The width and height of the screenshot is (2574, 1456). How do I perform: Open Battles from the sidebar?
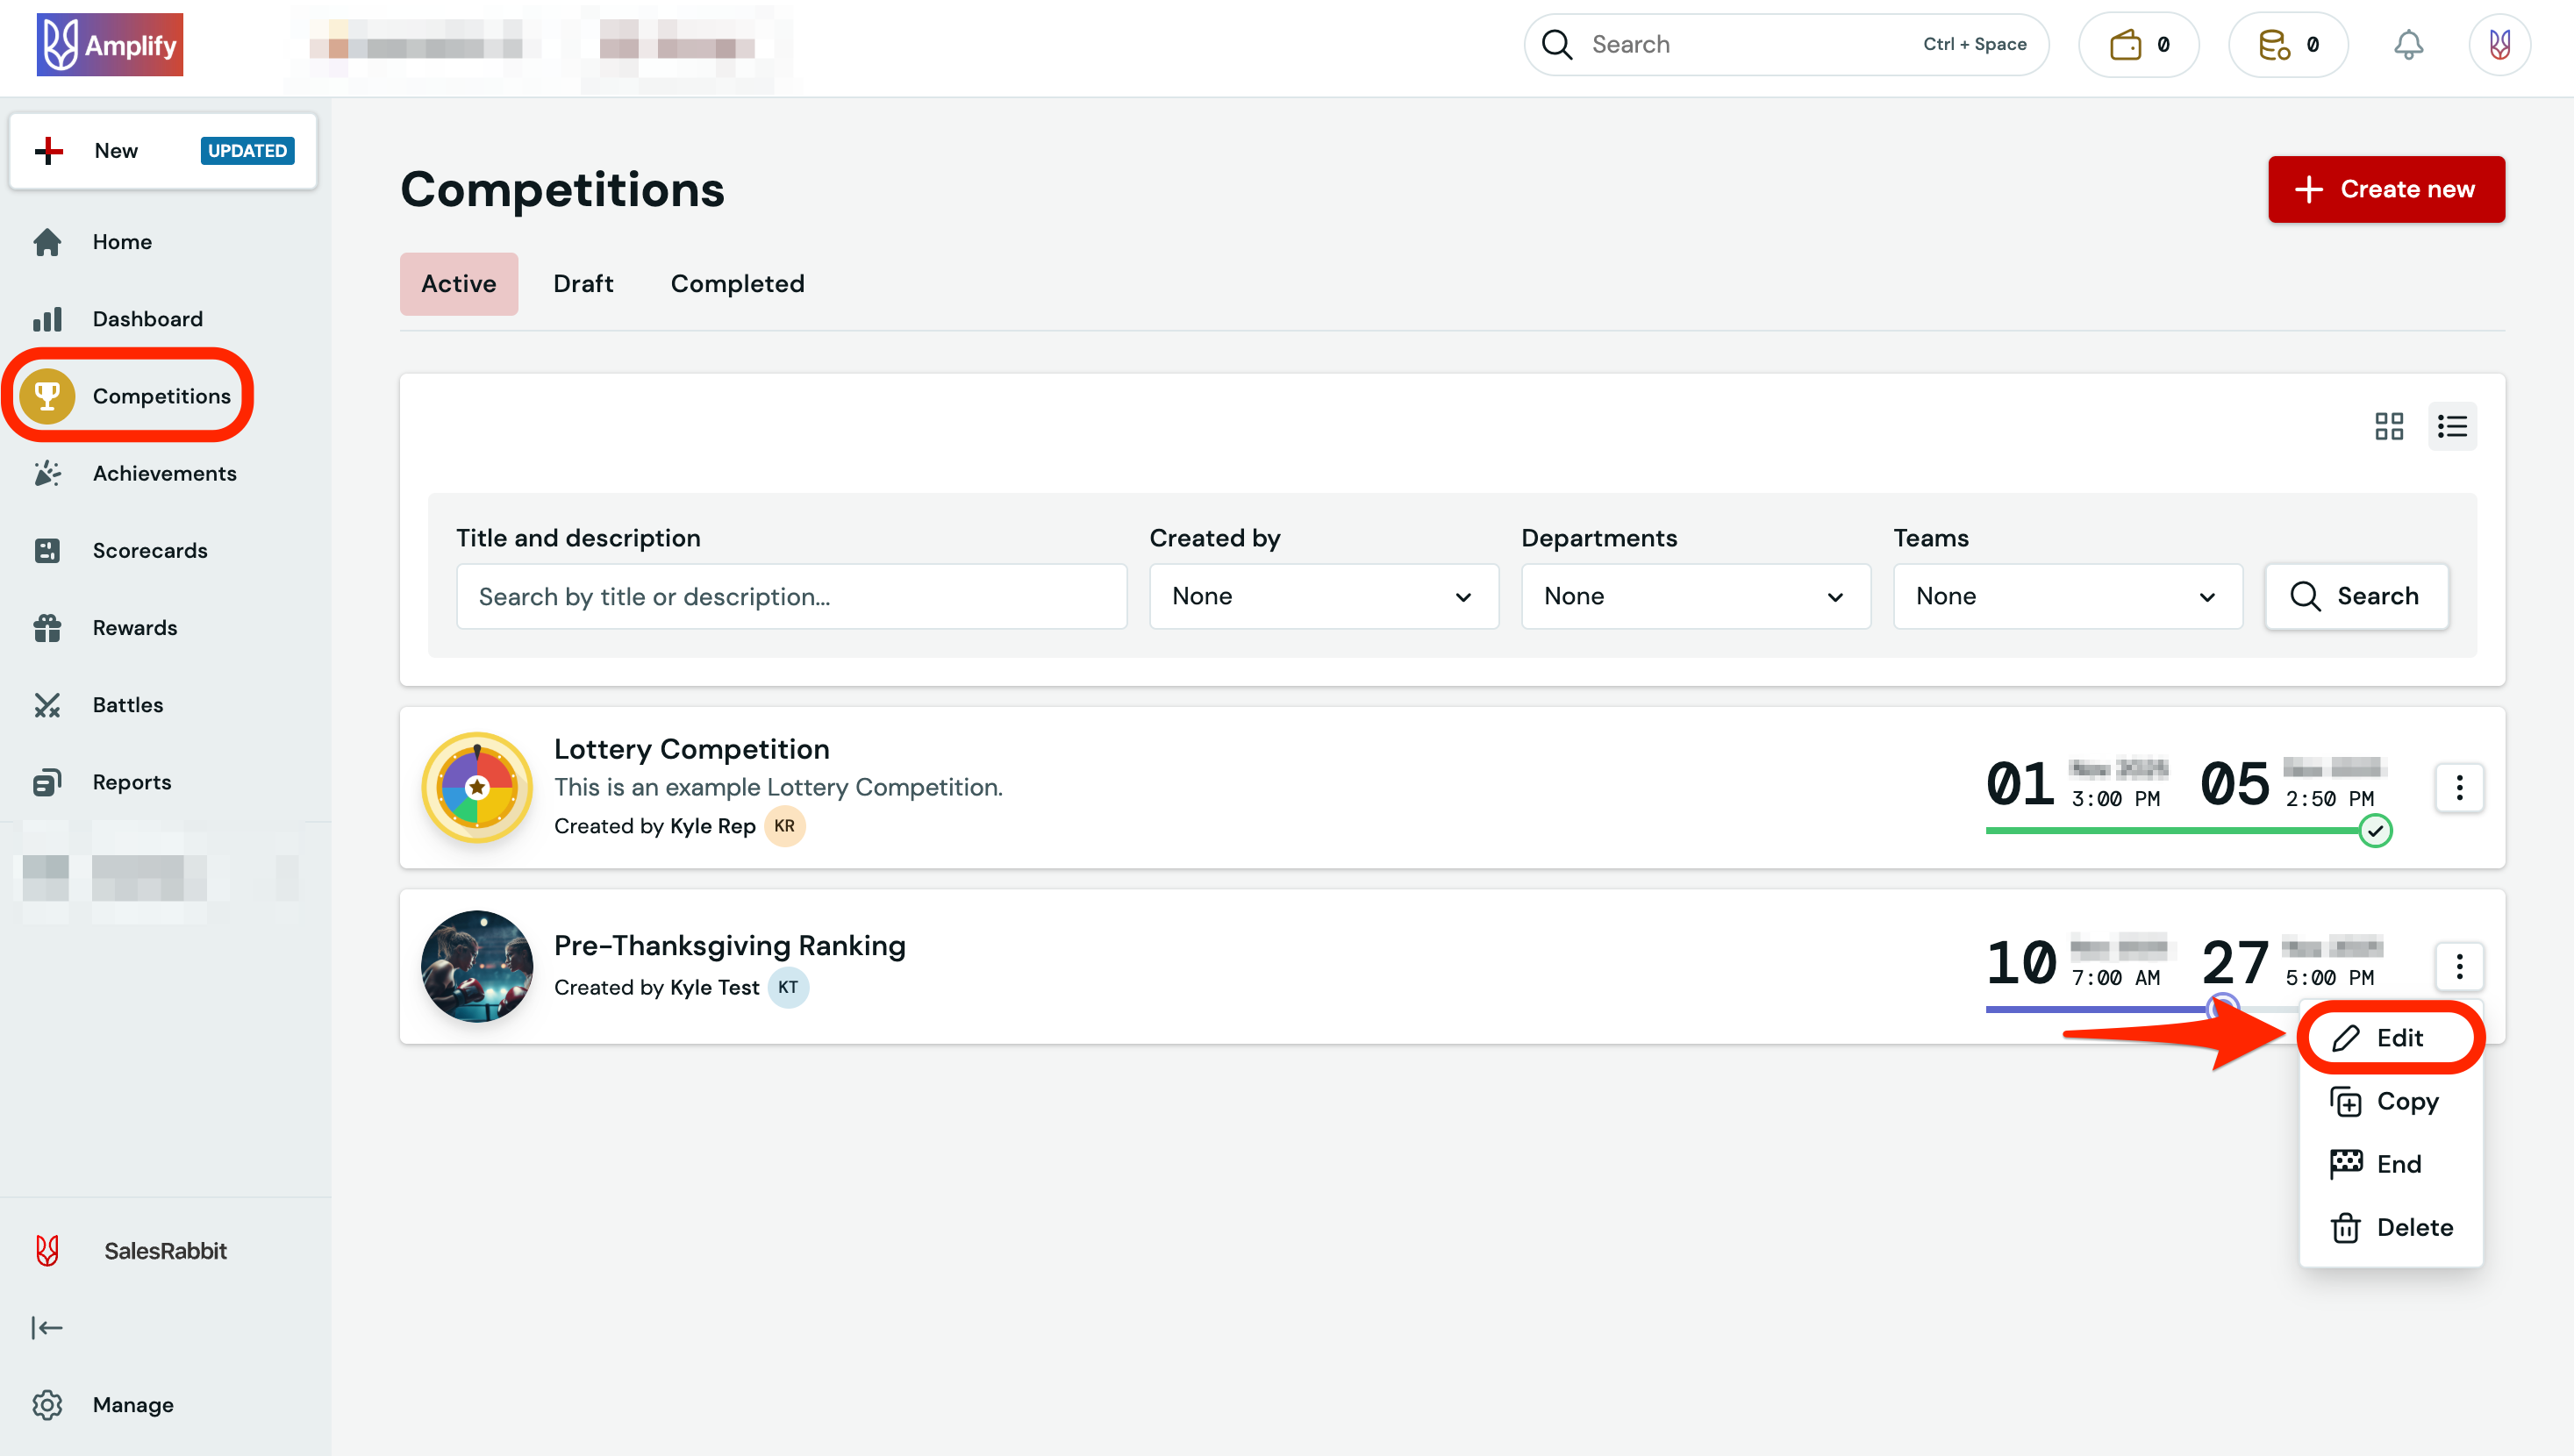(x=127, y=705)
